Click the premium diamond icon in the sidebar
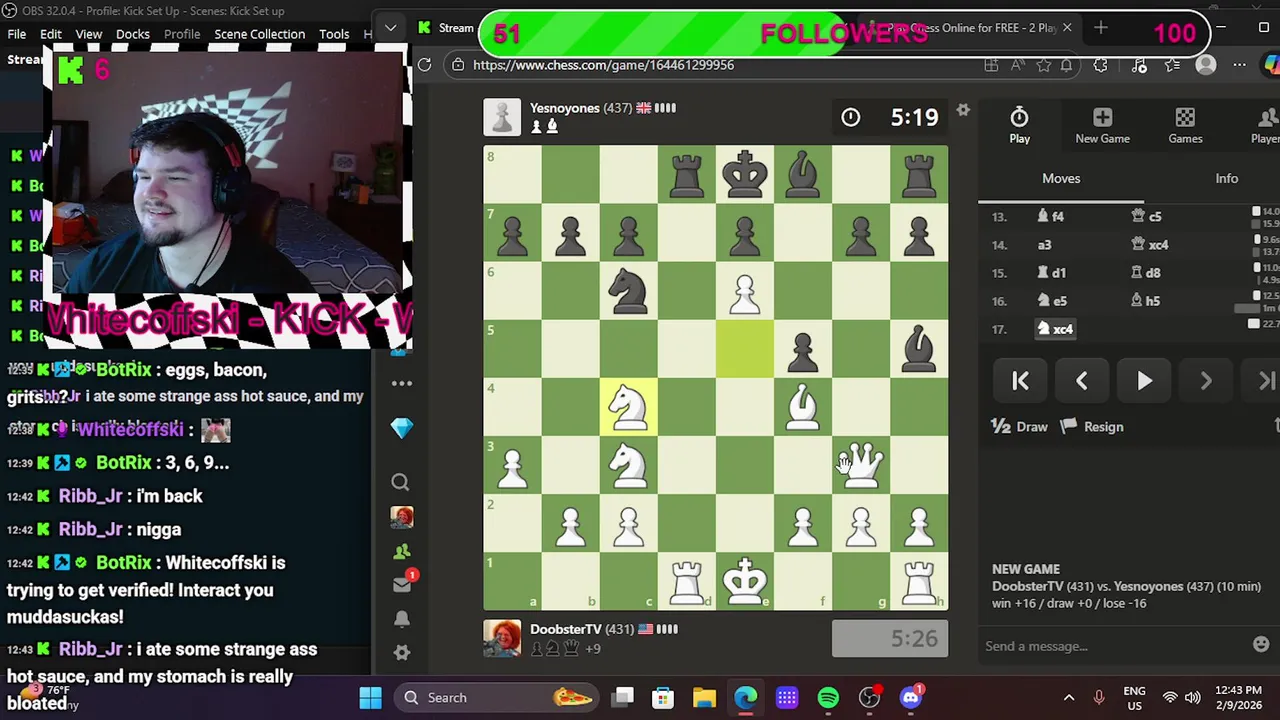 (401, 428)
